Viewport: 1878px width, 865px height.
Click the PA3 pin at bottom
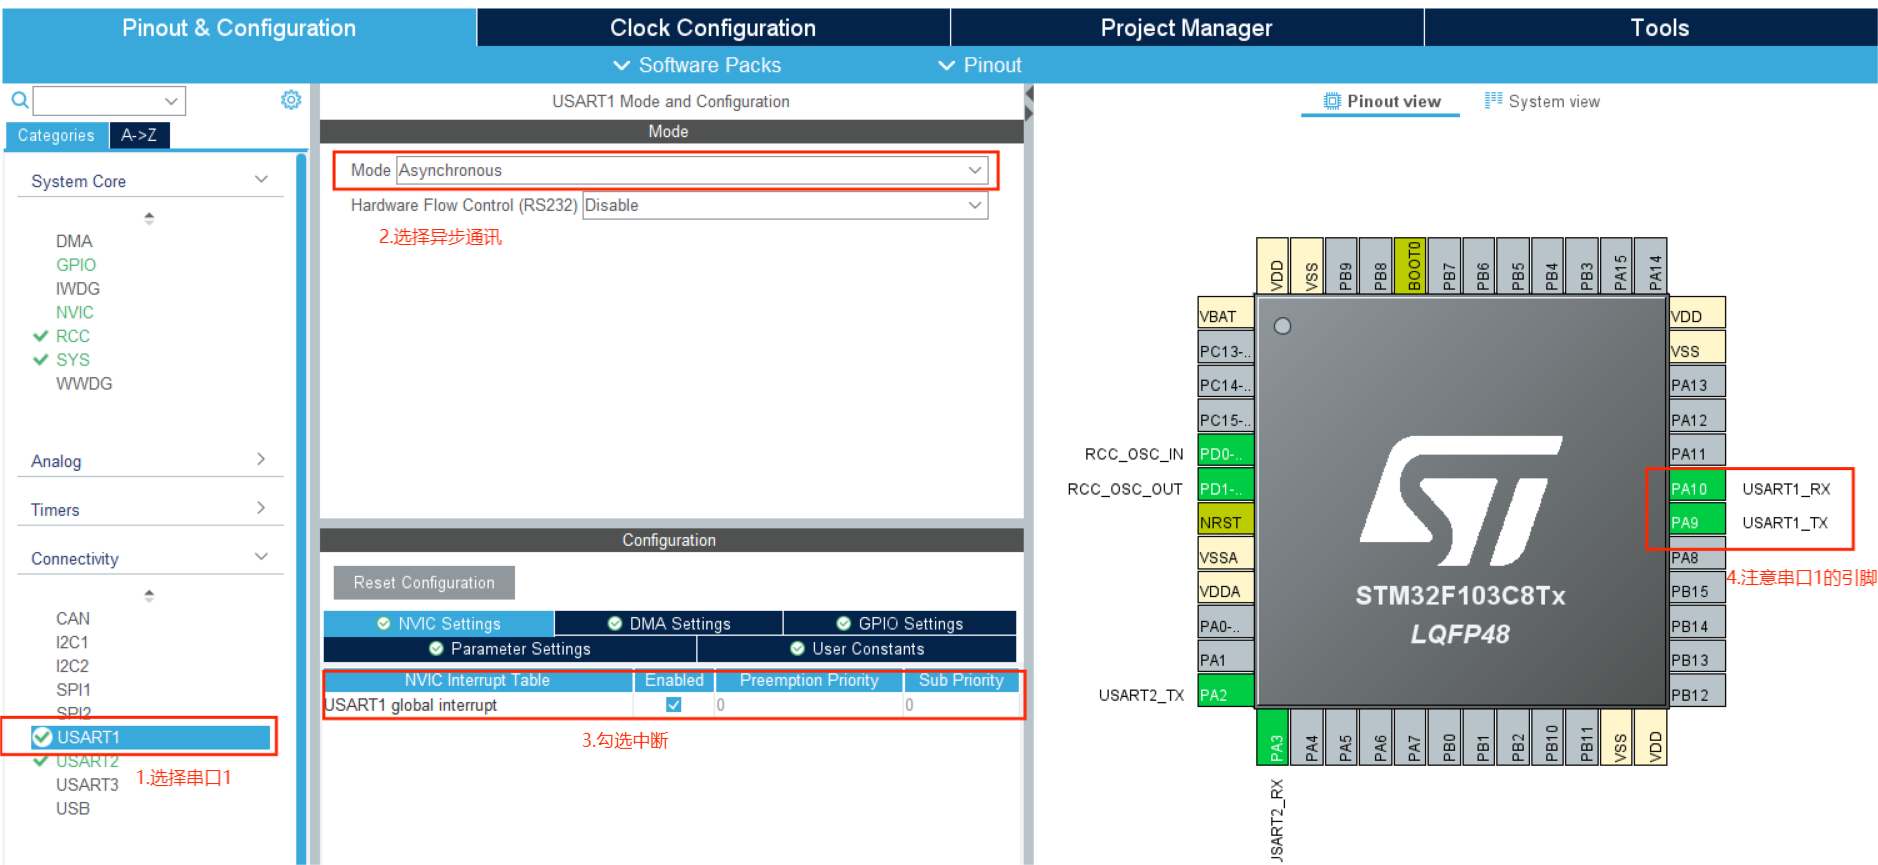[x=1273, y=739]
